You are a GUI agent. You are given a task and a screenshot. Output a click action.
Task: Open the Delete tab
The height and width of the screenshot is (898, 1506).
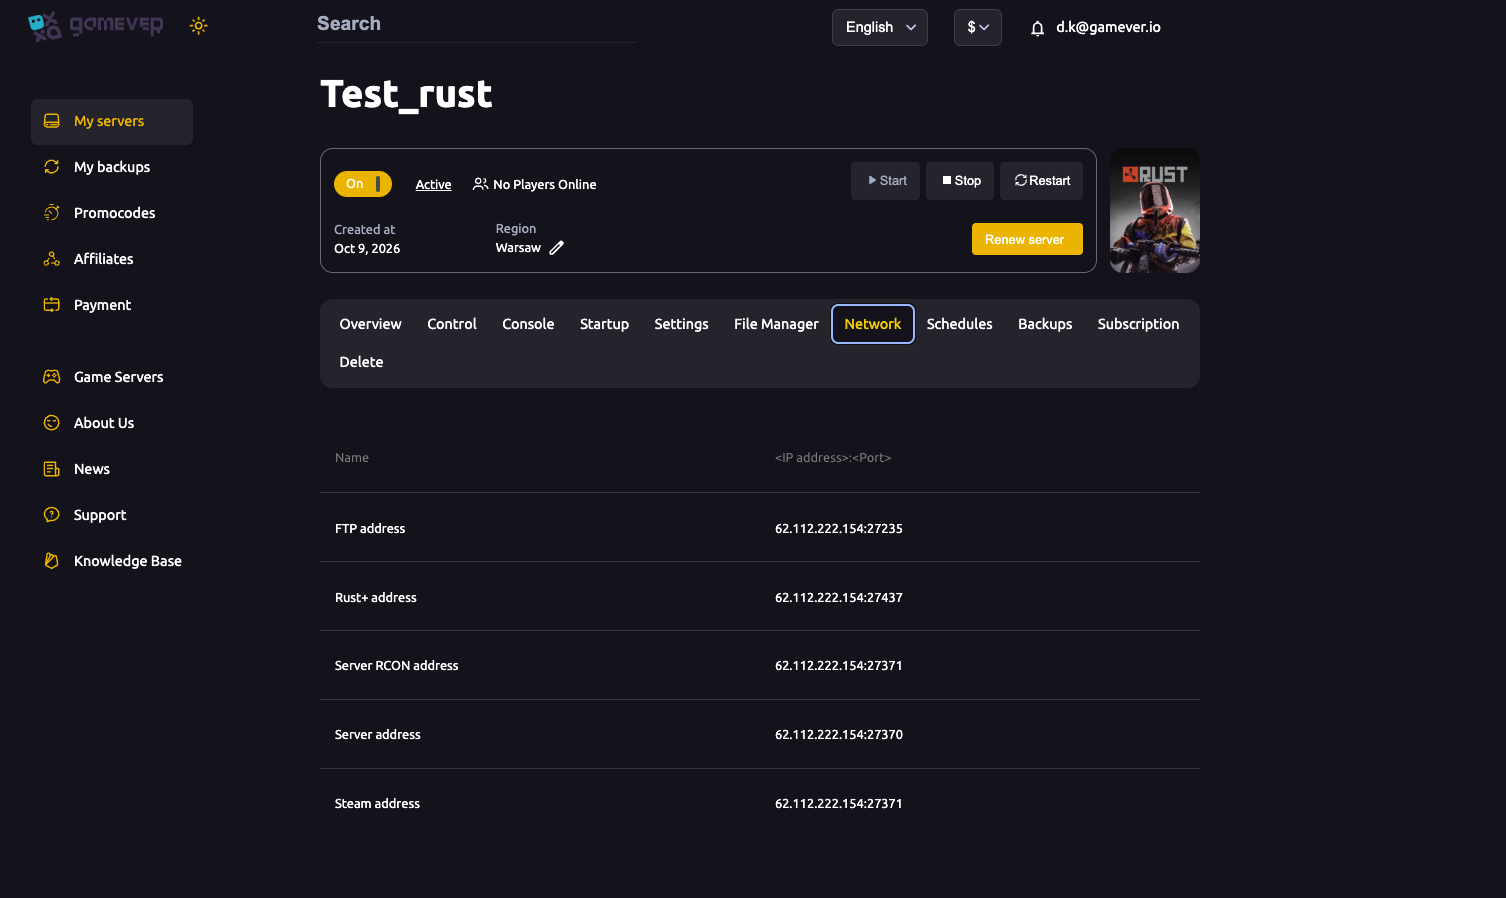pyautogui.click(x=361, y=362)
